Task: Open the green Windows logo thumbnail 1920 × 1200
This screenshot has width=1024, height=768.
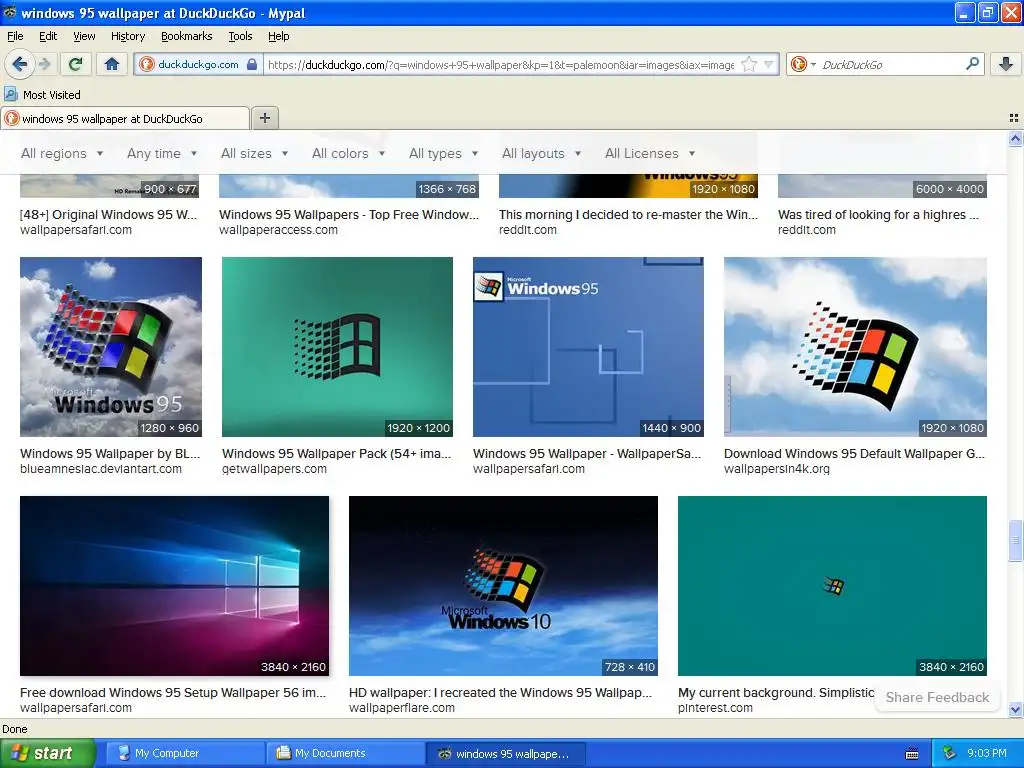Action: tap(337, 347)
